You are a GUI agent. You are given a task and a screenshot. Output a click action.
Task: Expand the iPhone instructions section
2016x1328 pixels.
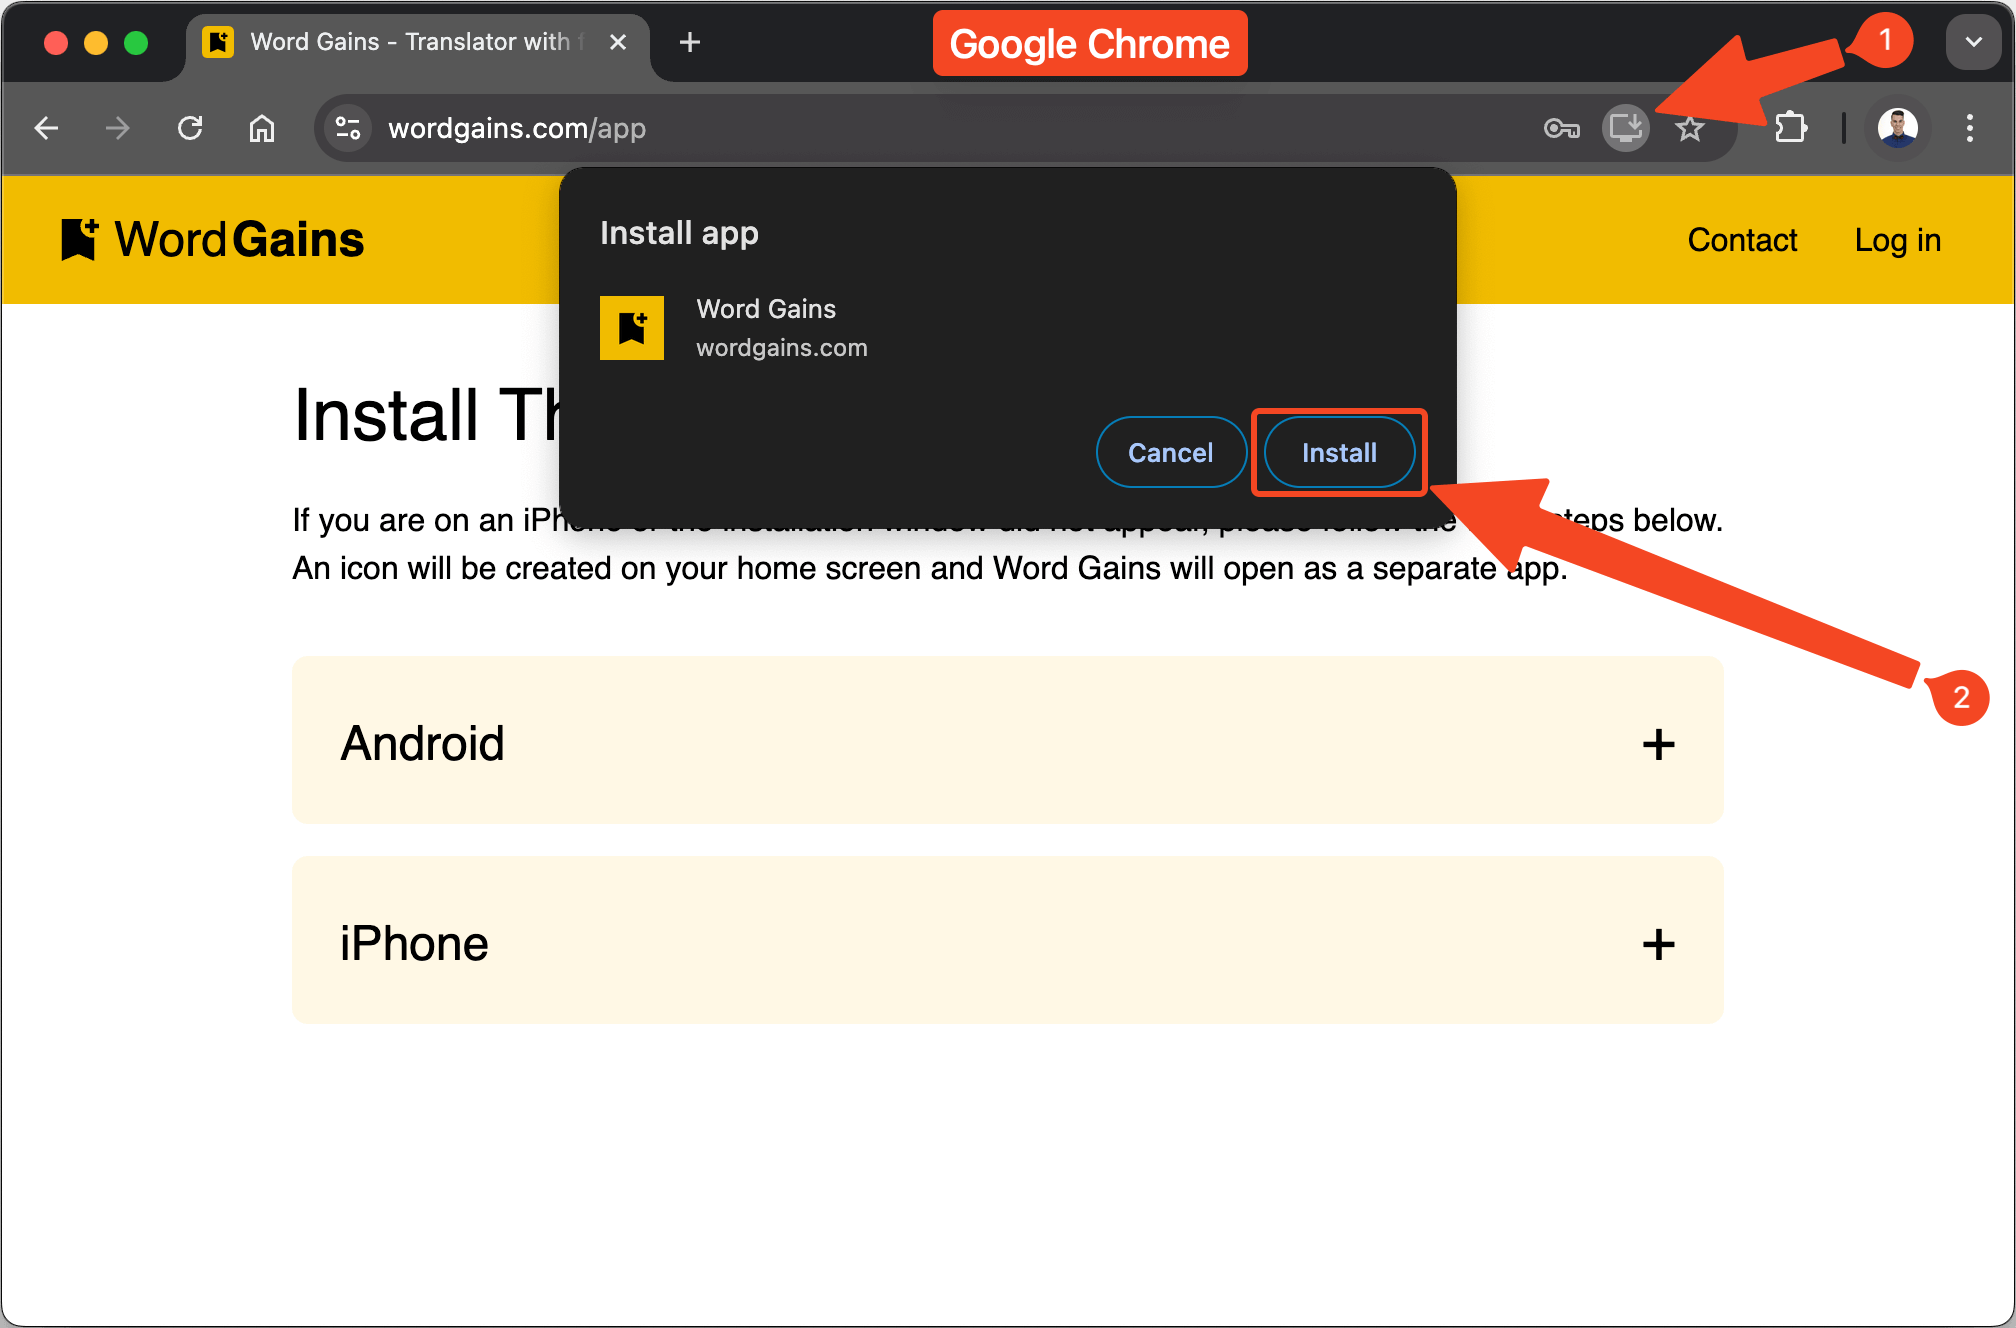tap(1007, 940)
